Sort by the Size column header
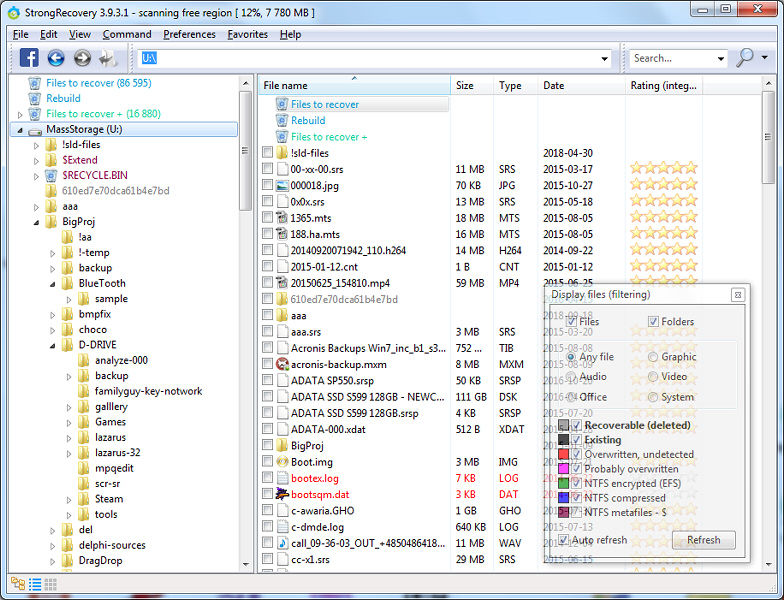Viewport: 784px width, 600px height. [x=472, y=86]
